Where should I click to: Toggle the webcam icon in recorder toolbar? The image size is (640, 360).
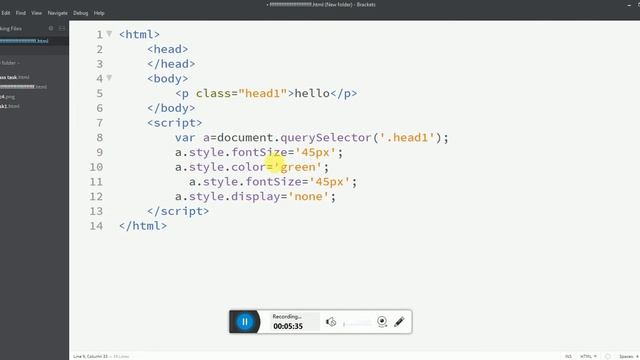tap(382, 322)
